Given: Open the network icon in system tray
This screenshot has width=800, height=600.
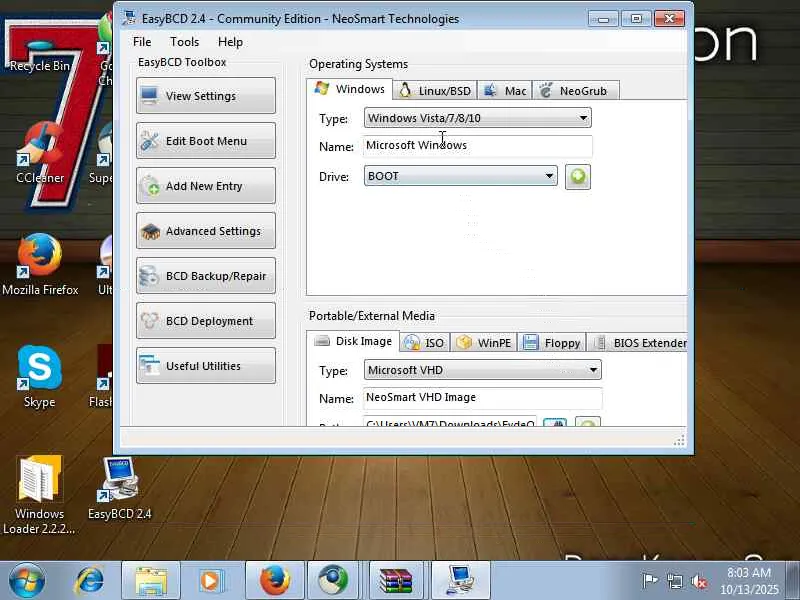Looking at the screenshot, I should click(x=674, y=581).
